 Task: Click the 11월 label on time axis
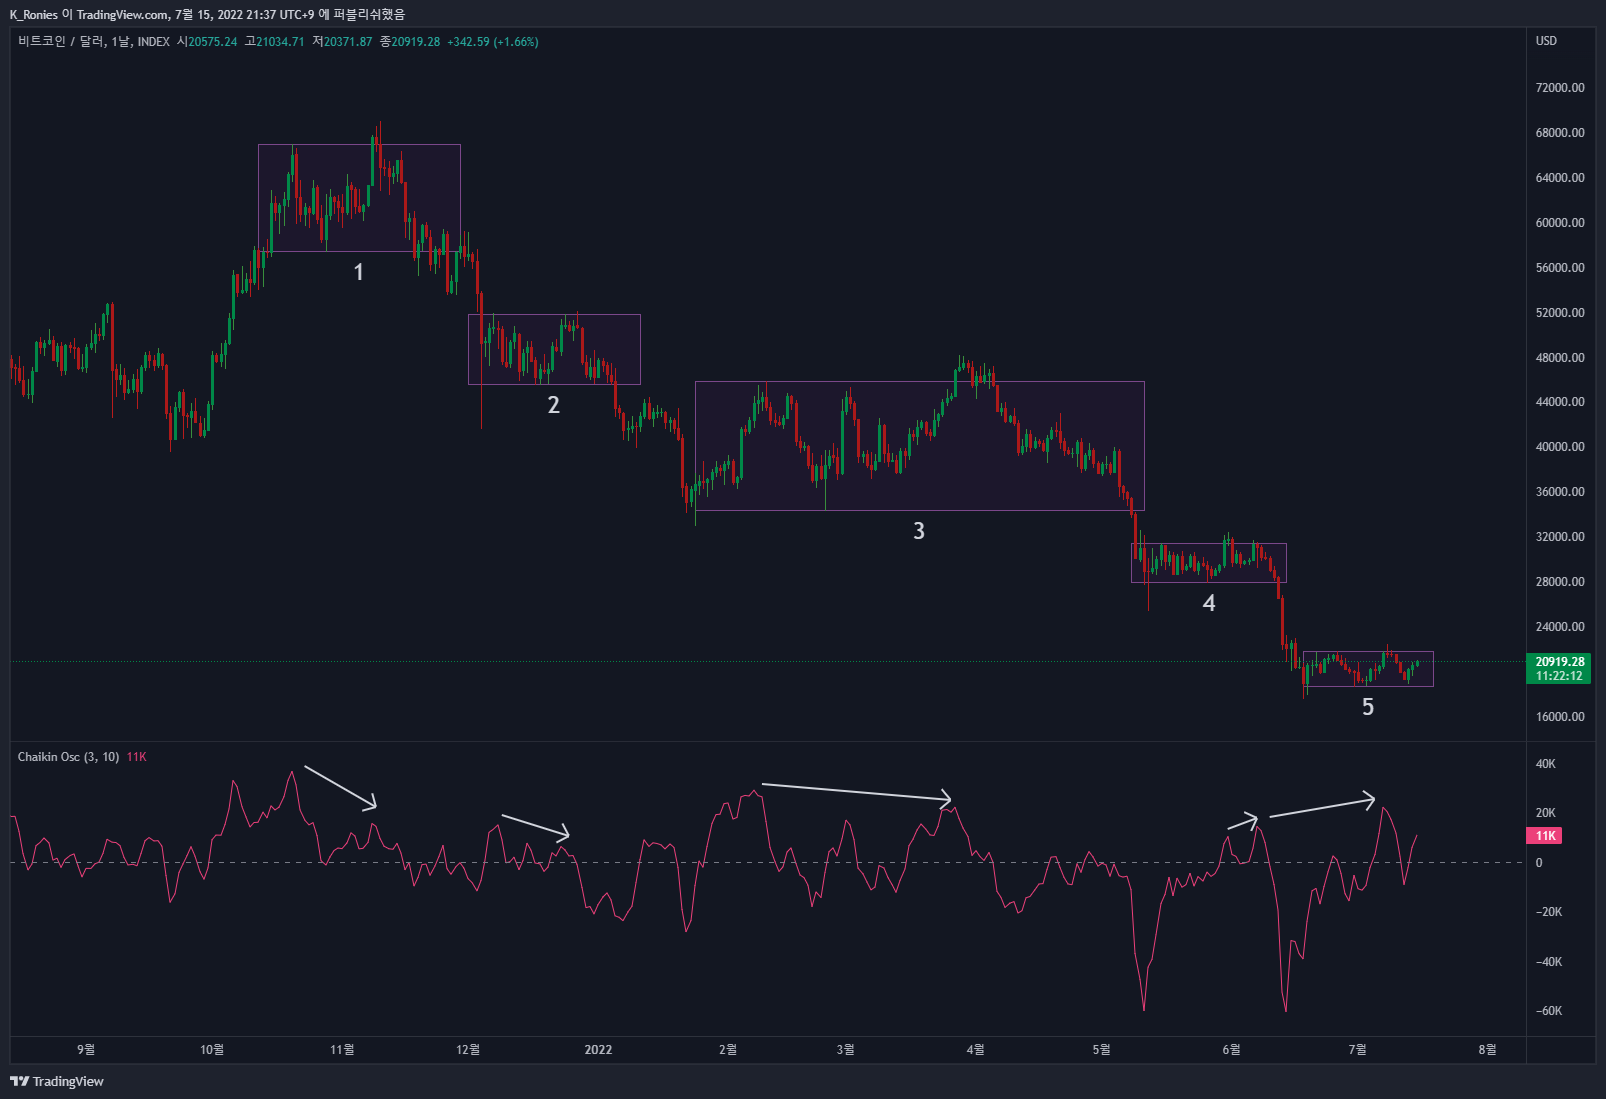(342, 1049)
